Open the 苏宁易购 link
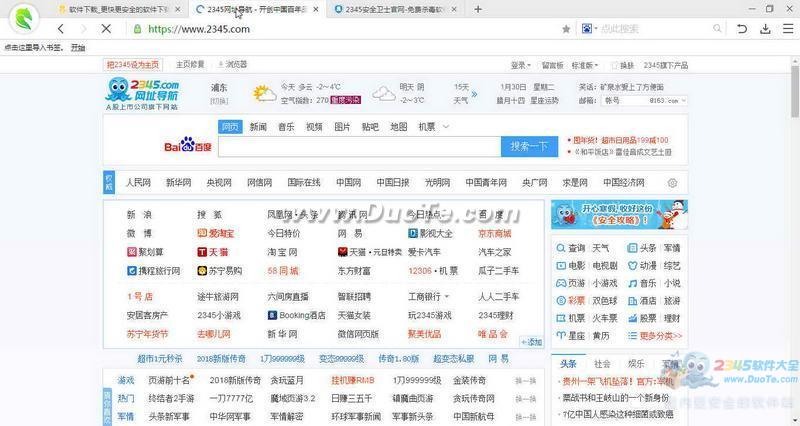Image resolution: width=800 pixels, height=426 pixels. 220,271
